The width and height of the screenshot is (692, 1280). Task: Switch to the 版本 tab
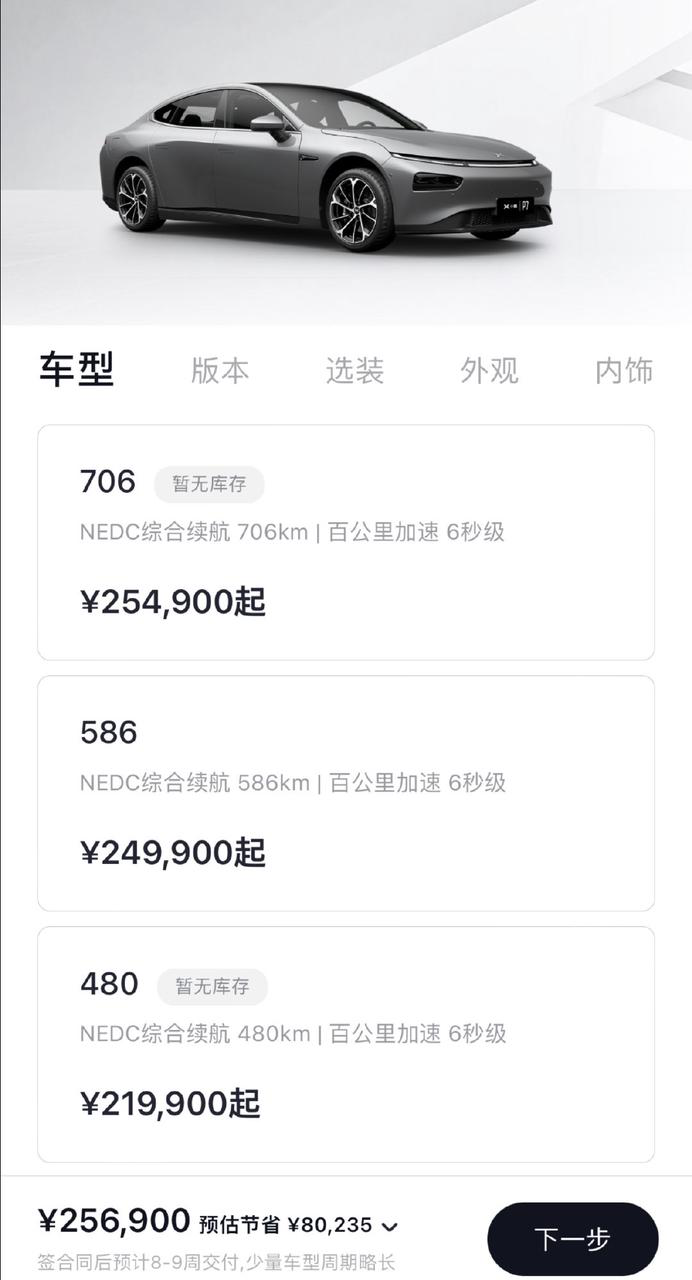coord(220,370)
